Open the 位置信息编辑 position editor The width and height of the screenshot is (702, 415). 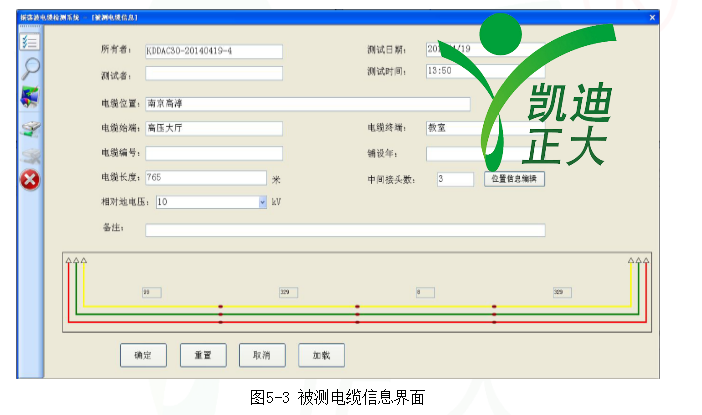point(515,179)
